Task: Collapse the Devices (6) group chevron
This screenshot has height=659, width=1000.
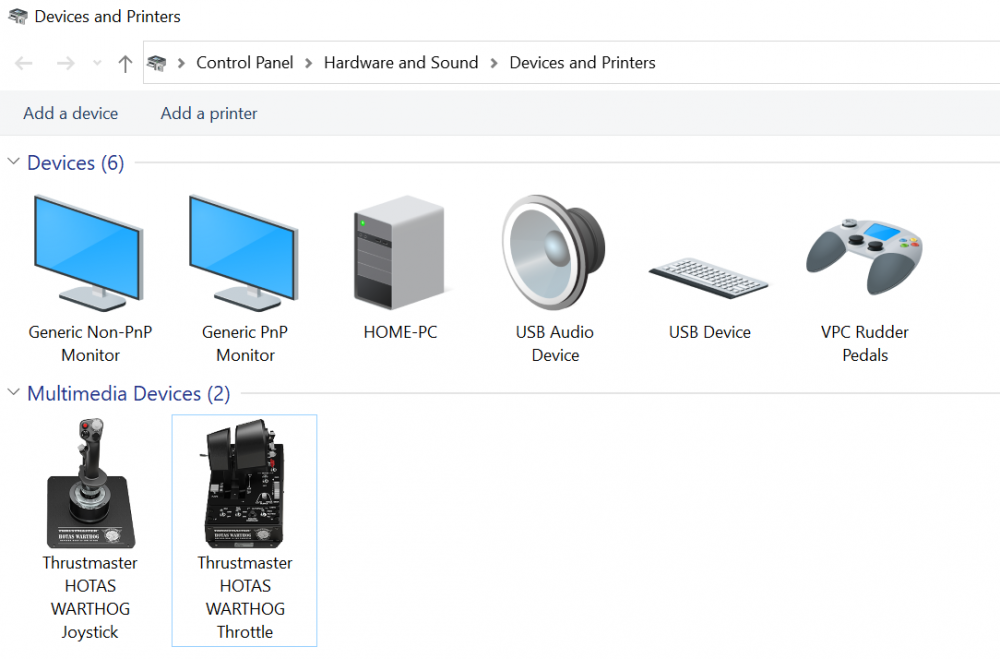Action: coord(13,162)
